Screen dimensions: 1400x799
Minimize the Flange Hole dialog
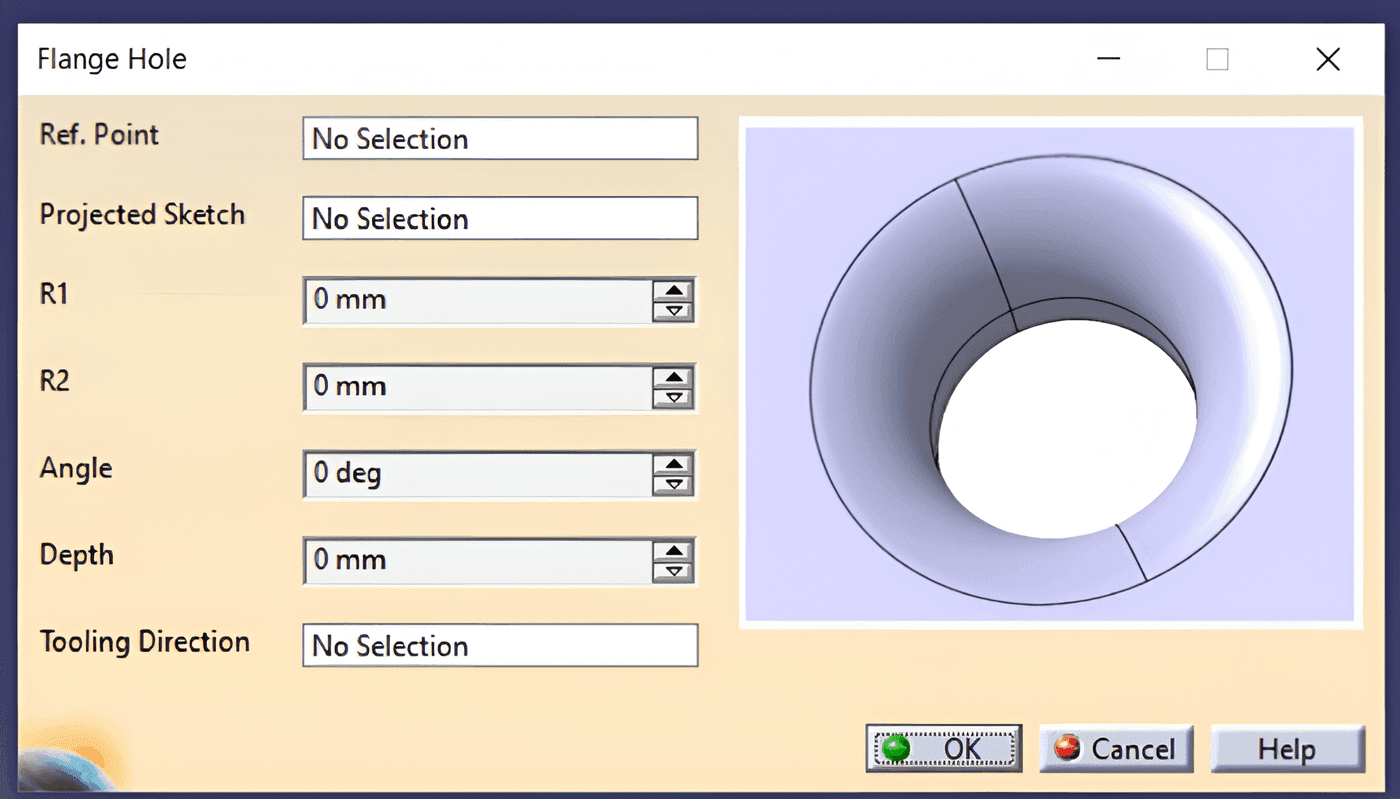tap(1108, 59)
